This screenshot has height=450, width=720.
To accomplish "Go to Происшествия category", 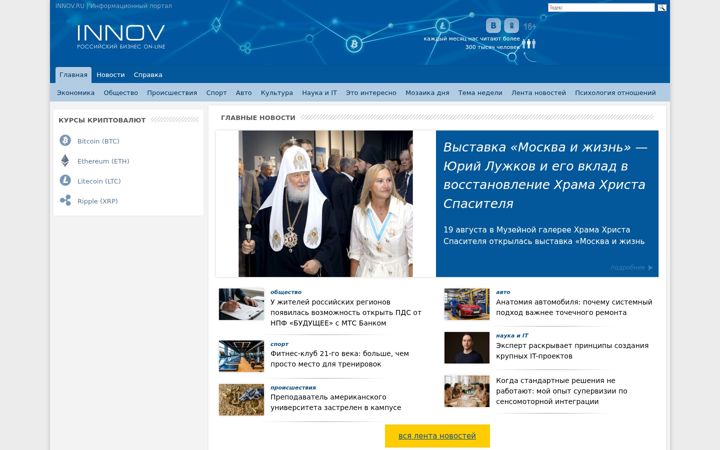I will (172, 93).
